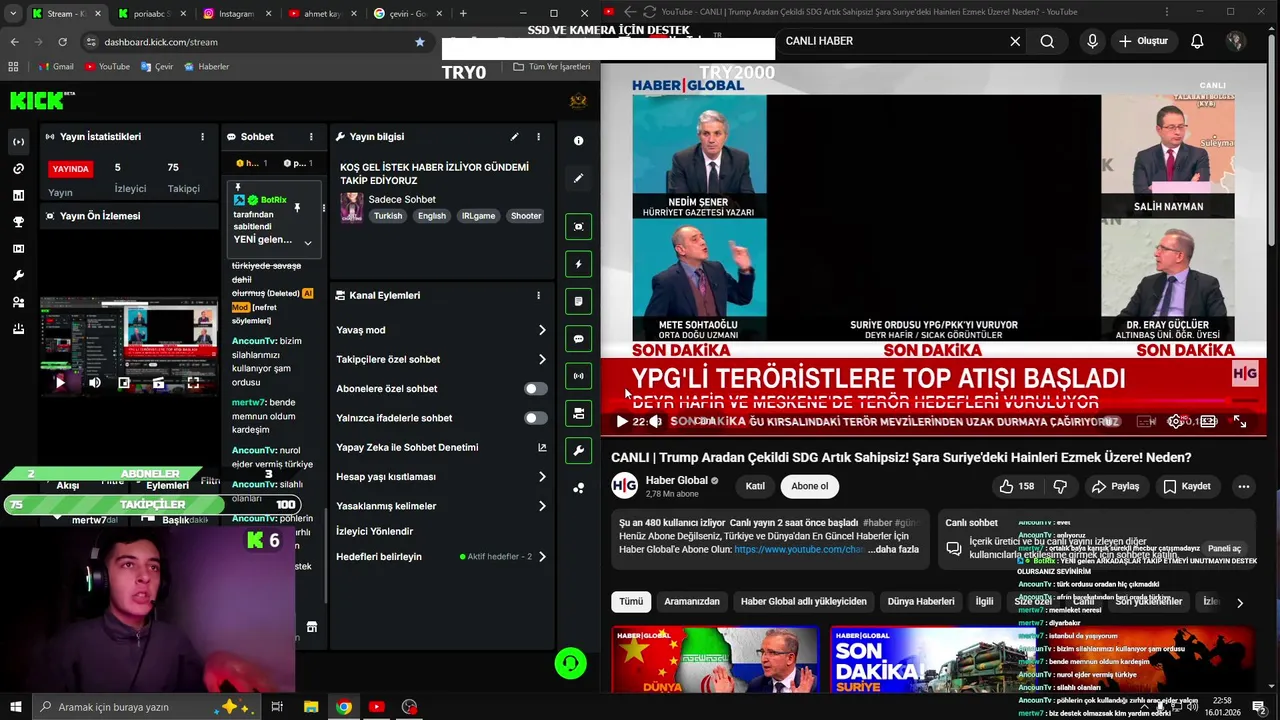Click the YouTube voice search microphone
Viewport: 1280px width, 720px height.
point(1092,41)
